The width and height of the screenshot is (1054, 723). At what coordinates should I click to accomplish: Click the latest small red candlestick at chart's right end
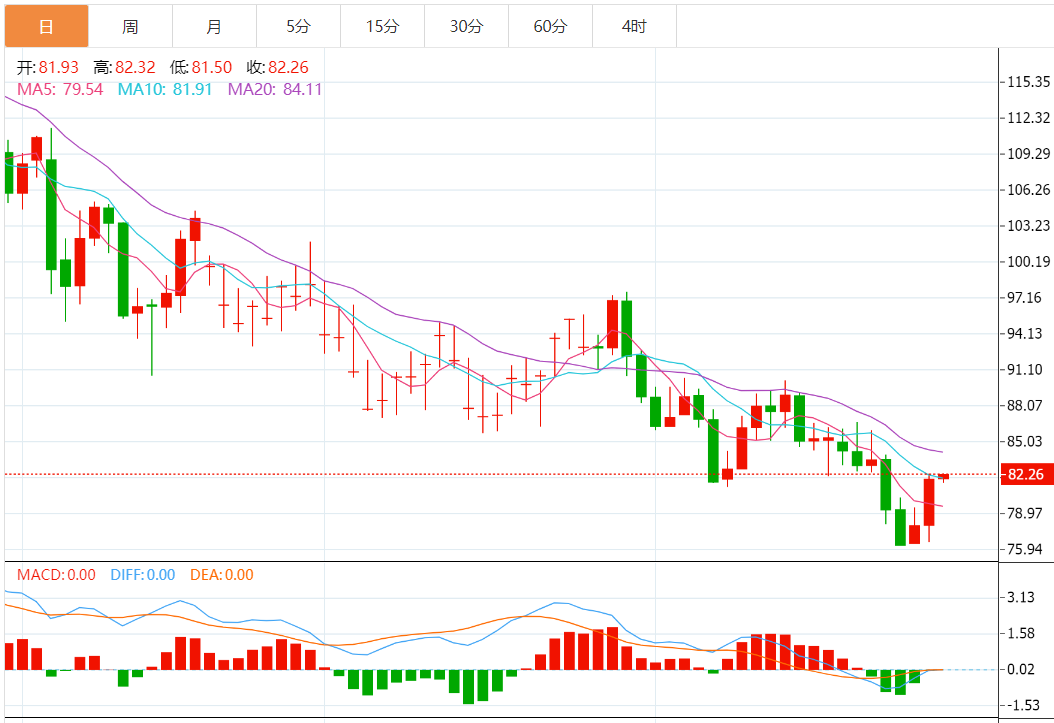click(x=944, y=476)
